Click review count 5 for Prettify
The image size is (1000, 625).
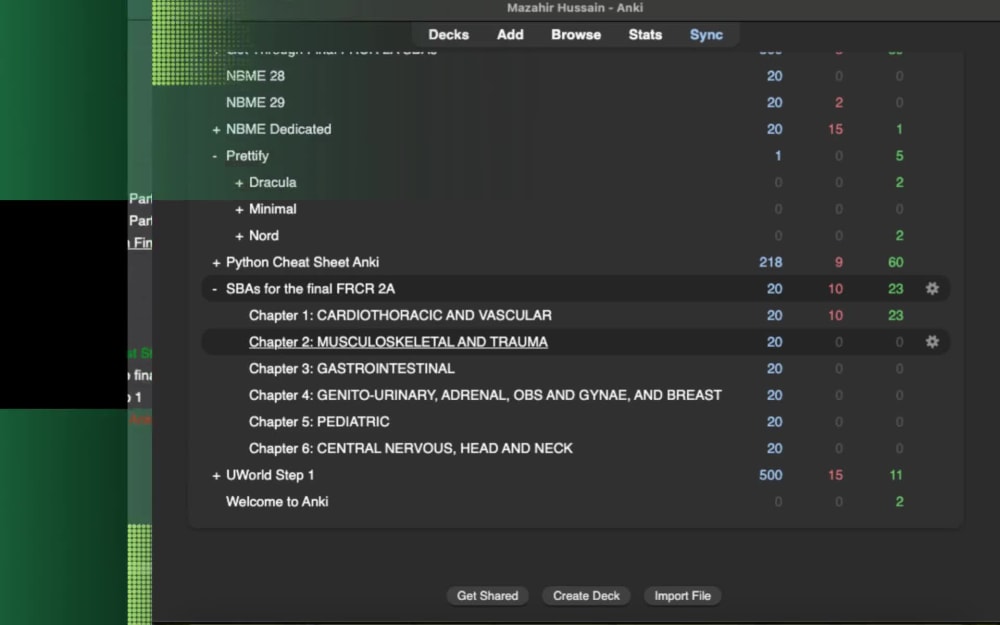pyautogui.click(x=899, y=156)
